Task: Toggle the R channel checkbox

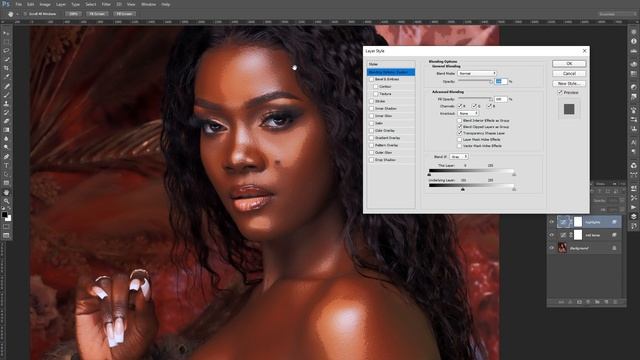Action: [x=460, y=106]
